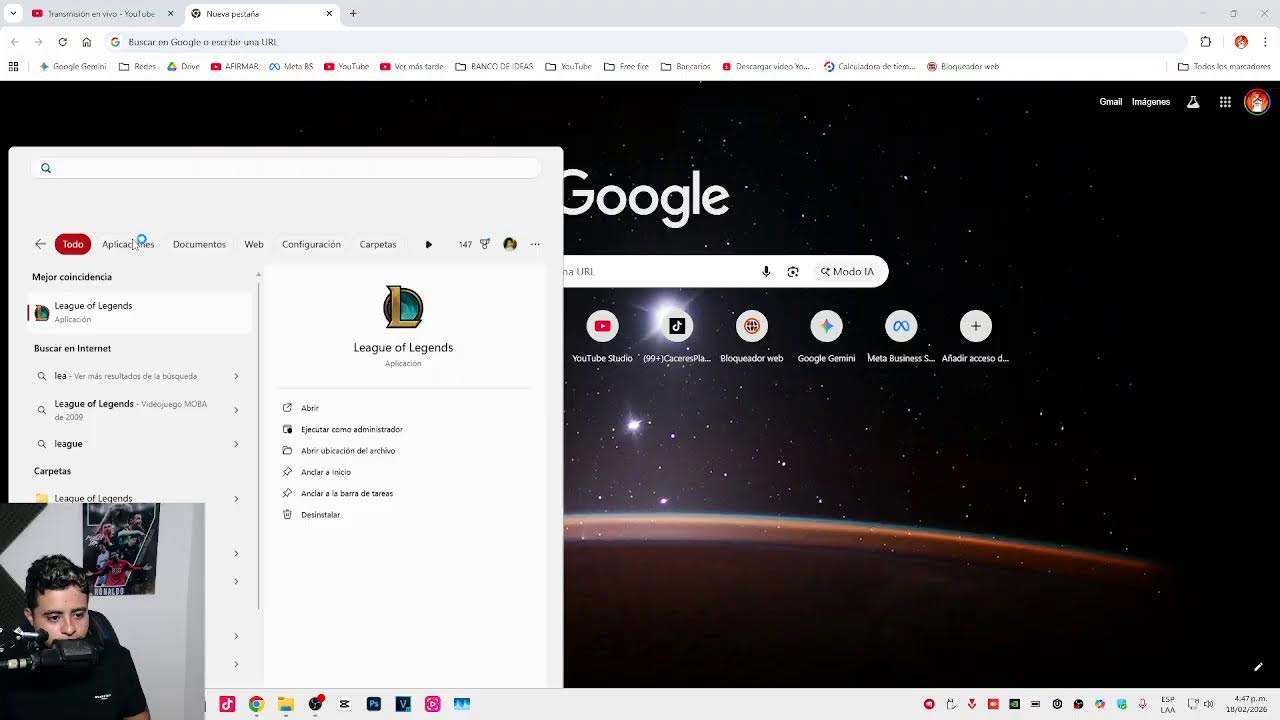
Task: Open the YouTube Studio shortcut
Action: tap(602, 326)
